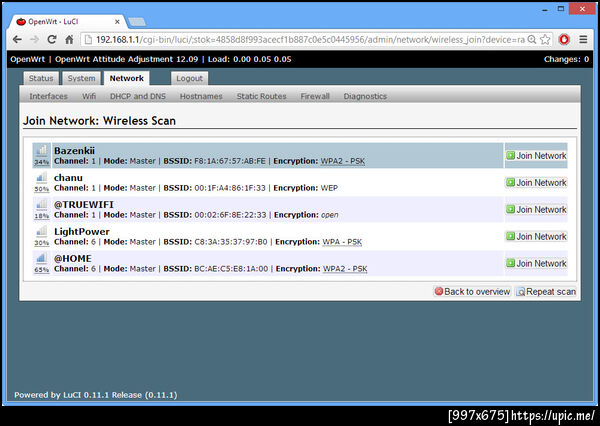Screen dimensions: 600x426
Task: Click the Join Network: Wireless Scan heading
Action: tap(99, 121)
